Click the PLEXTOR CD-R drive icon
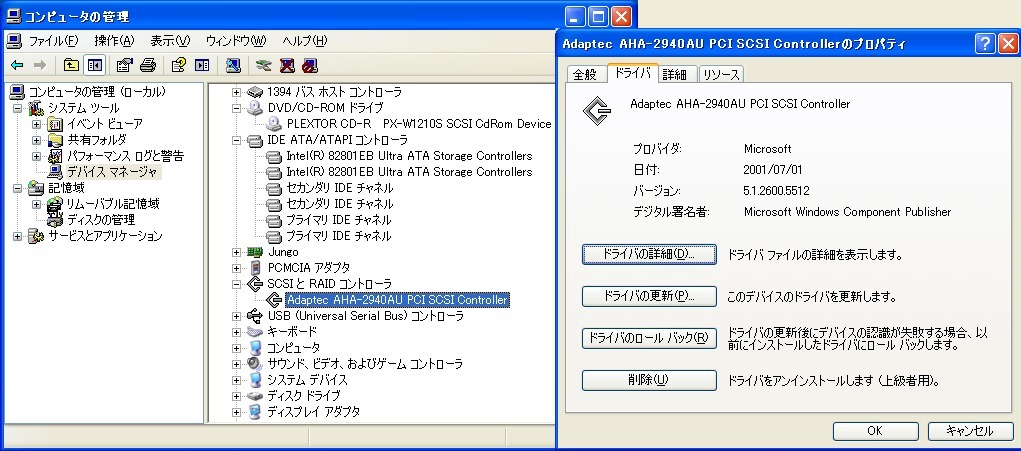The image size is (1021, 451). (x=274, y=124)
